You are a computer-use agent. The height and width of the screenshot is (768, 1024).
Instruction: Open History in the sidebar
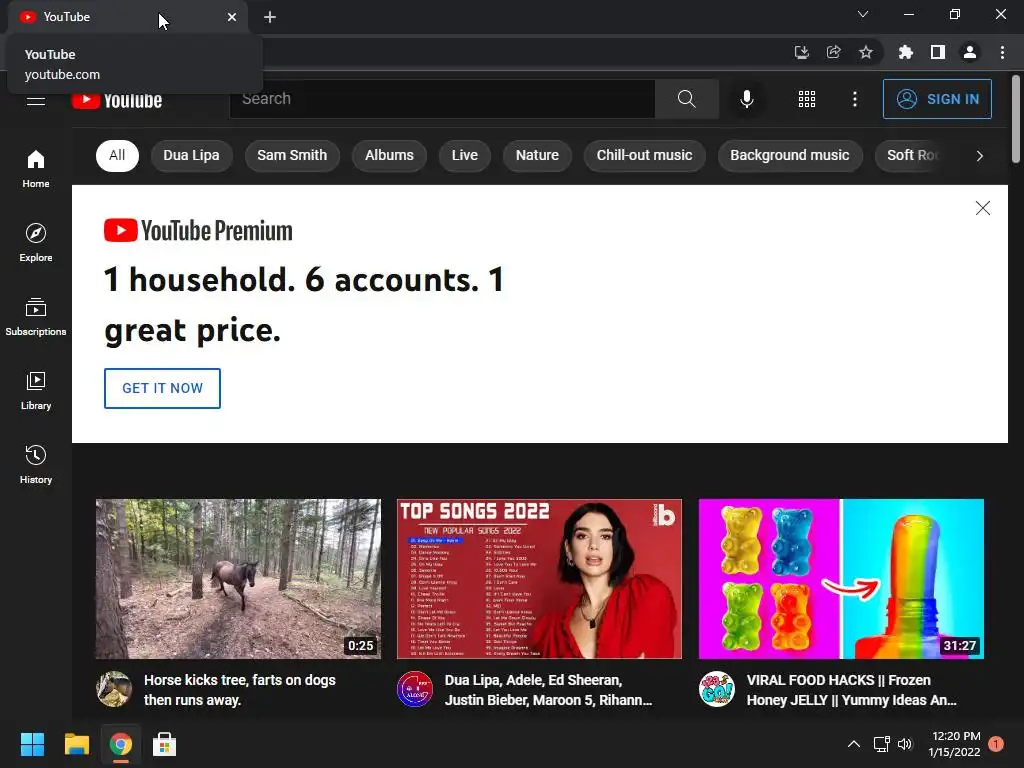pos(35,464)
